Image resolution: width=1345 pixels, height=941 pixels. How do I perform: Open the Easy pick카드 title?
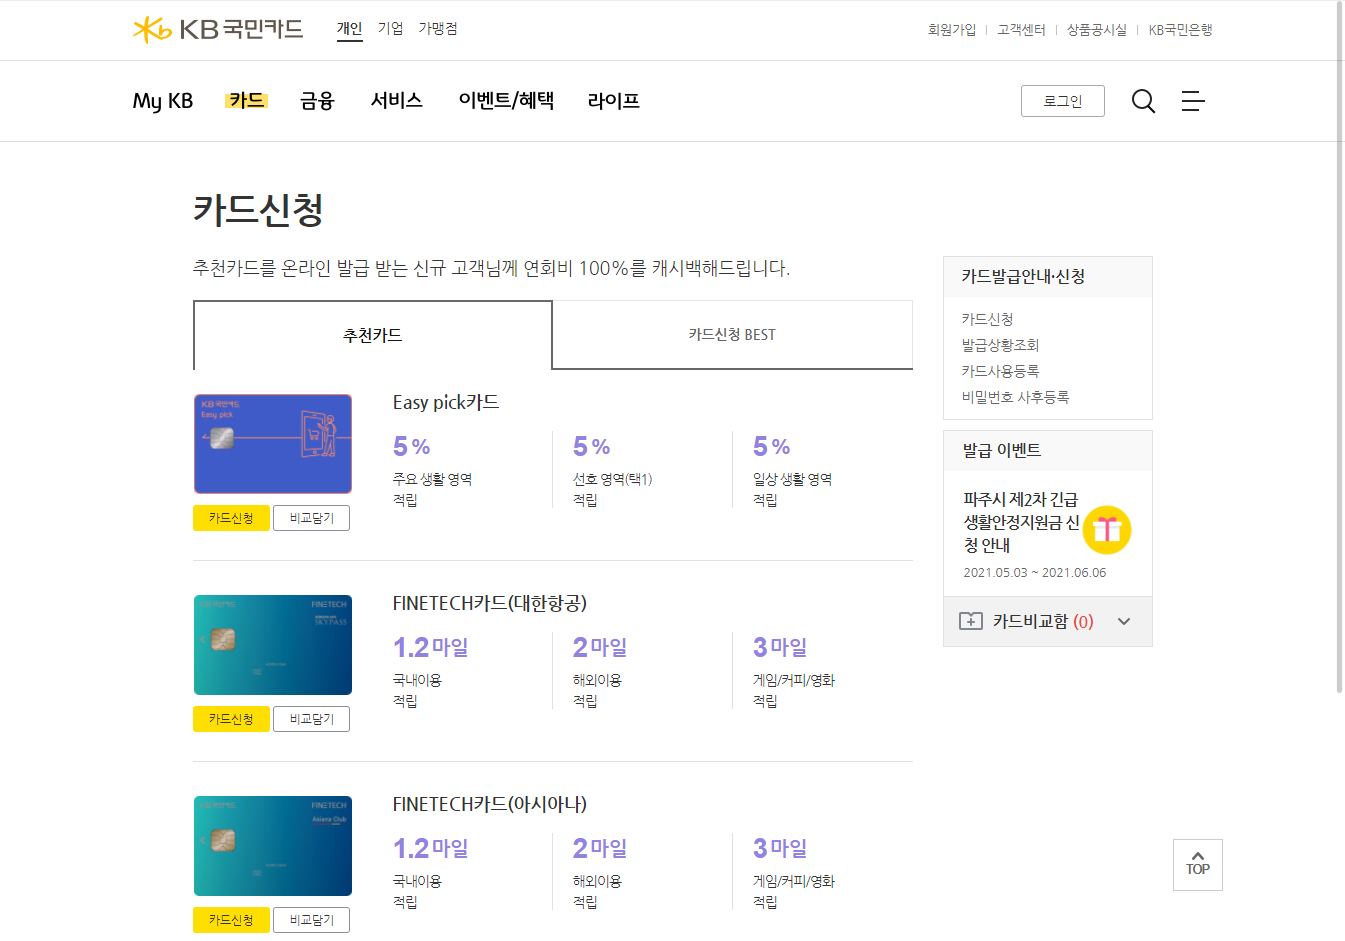446,402
